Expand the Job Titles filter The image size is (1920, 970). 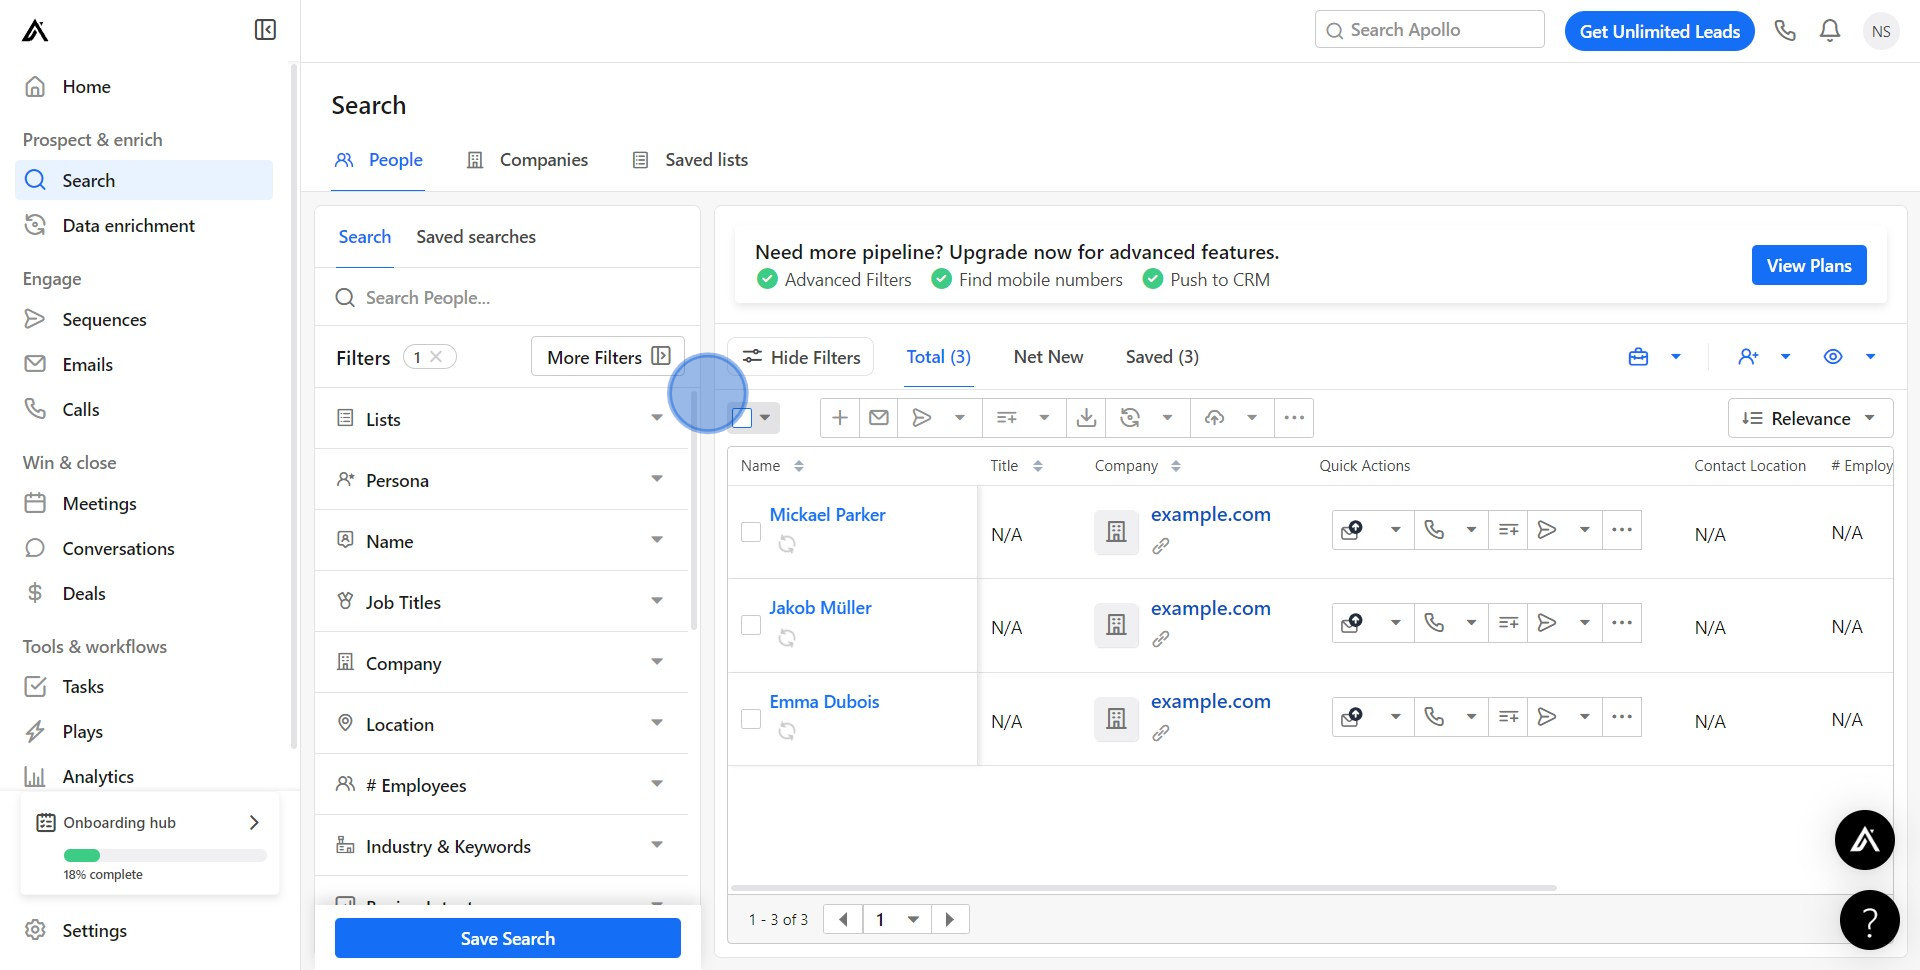tap(501, 602)
